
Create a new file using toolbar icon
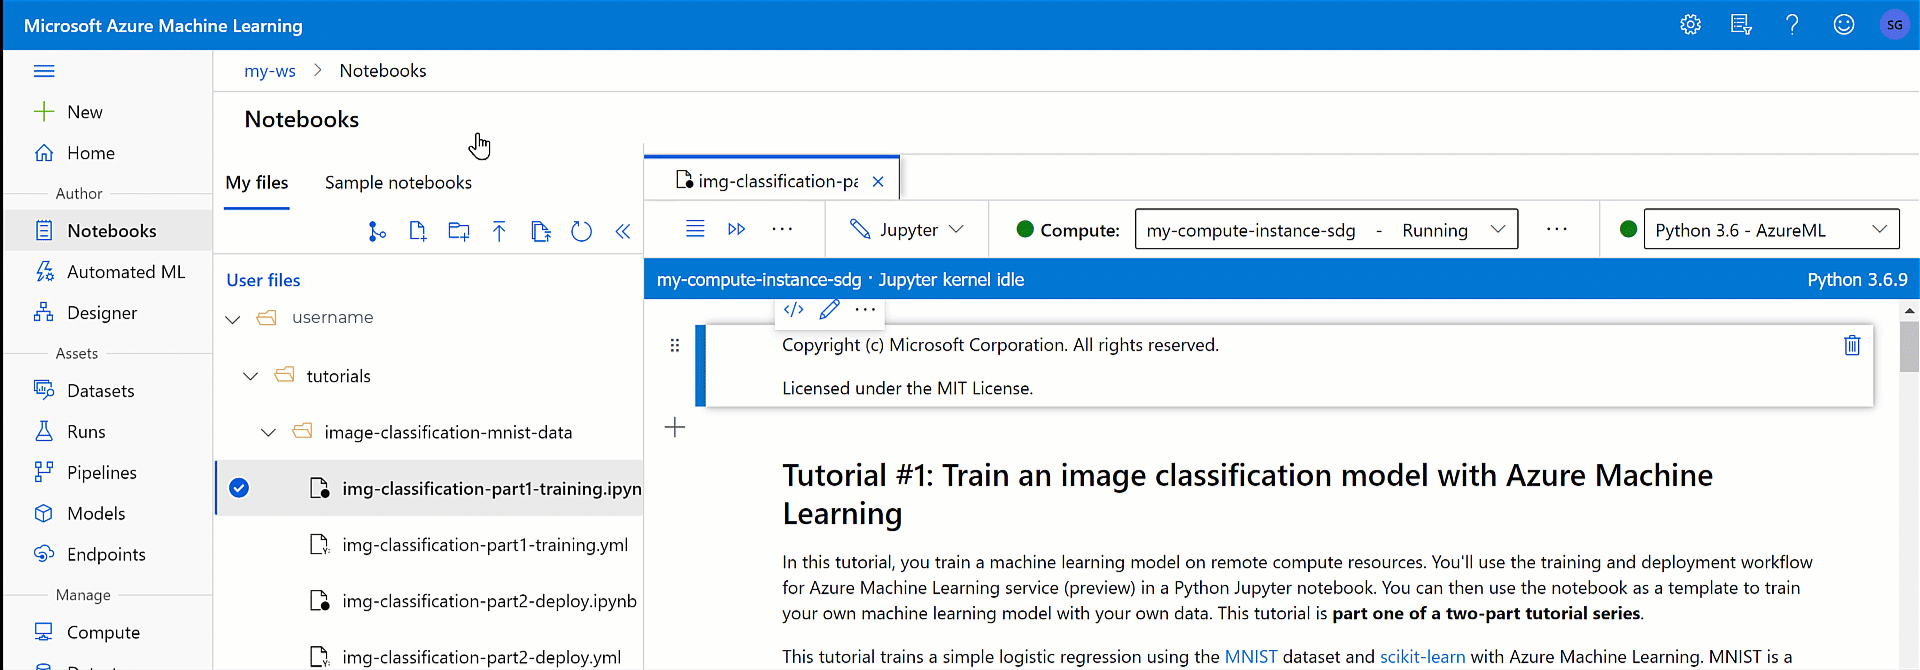pyautogui.click(x=418, y=232)
